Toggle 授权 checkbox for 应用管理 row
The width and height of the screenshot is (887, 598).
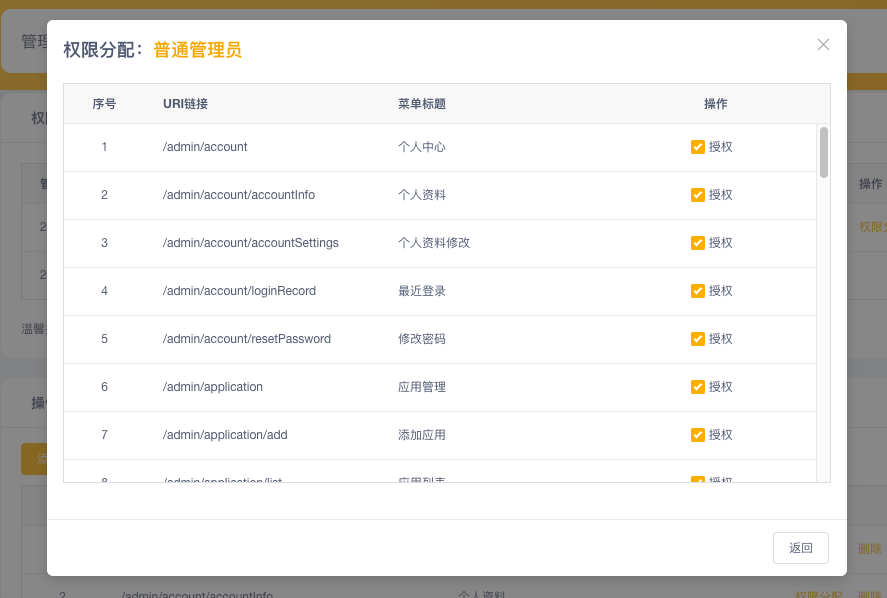tap(698, 387)
